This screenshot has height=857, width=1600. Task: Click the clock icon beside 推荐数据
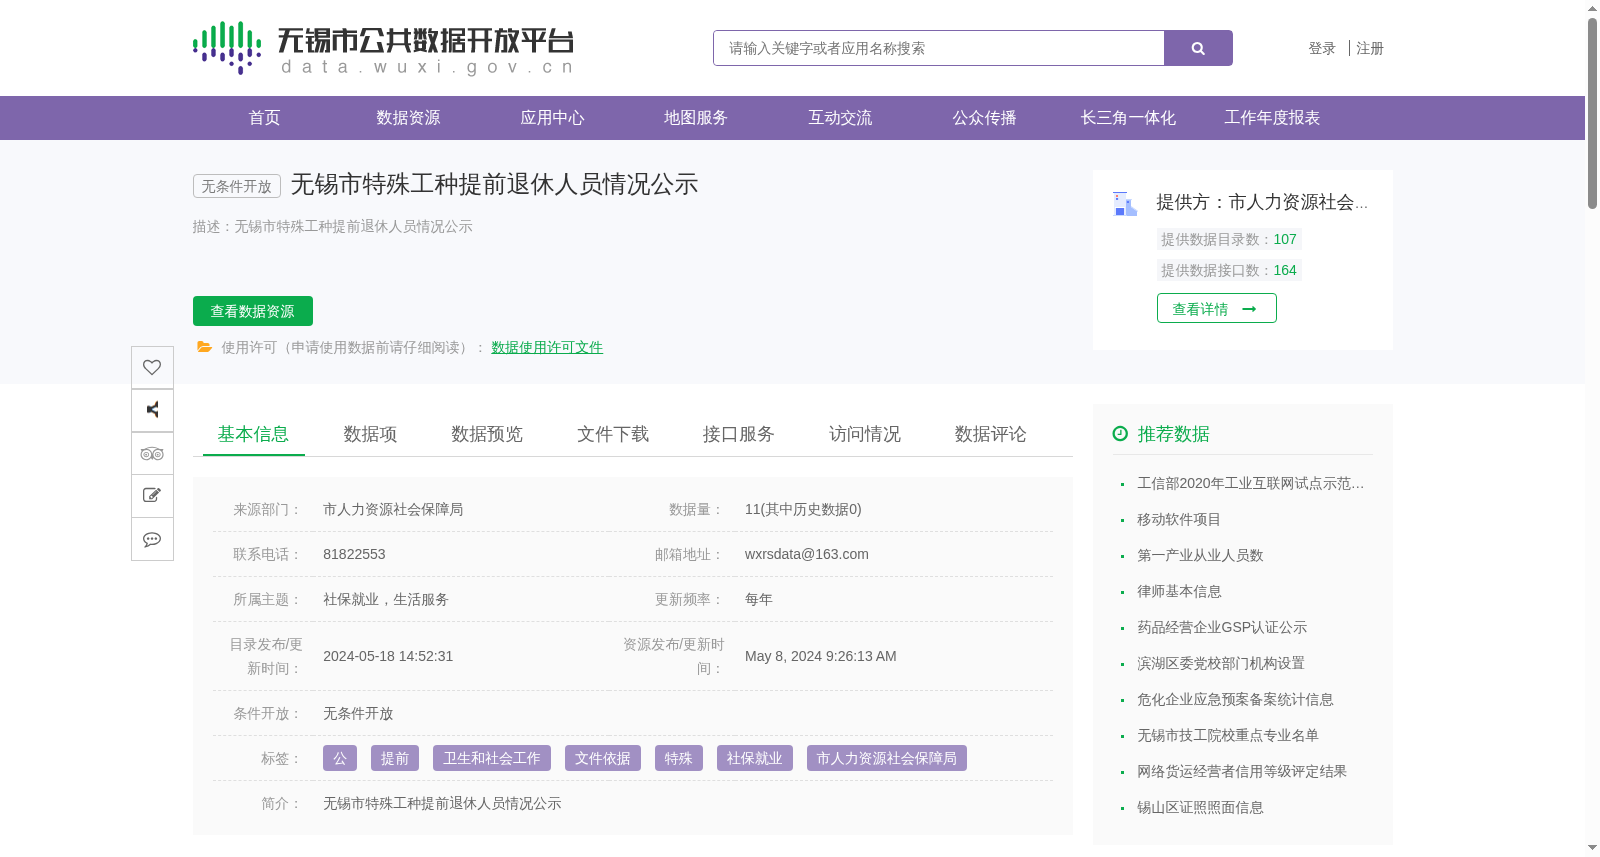tap(1120, 433)
